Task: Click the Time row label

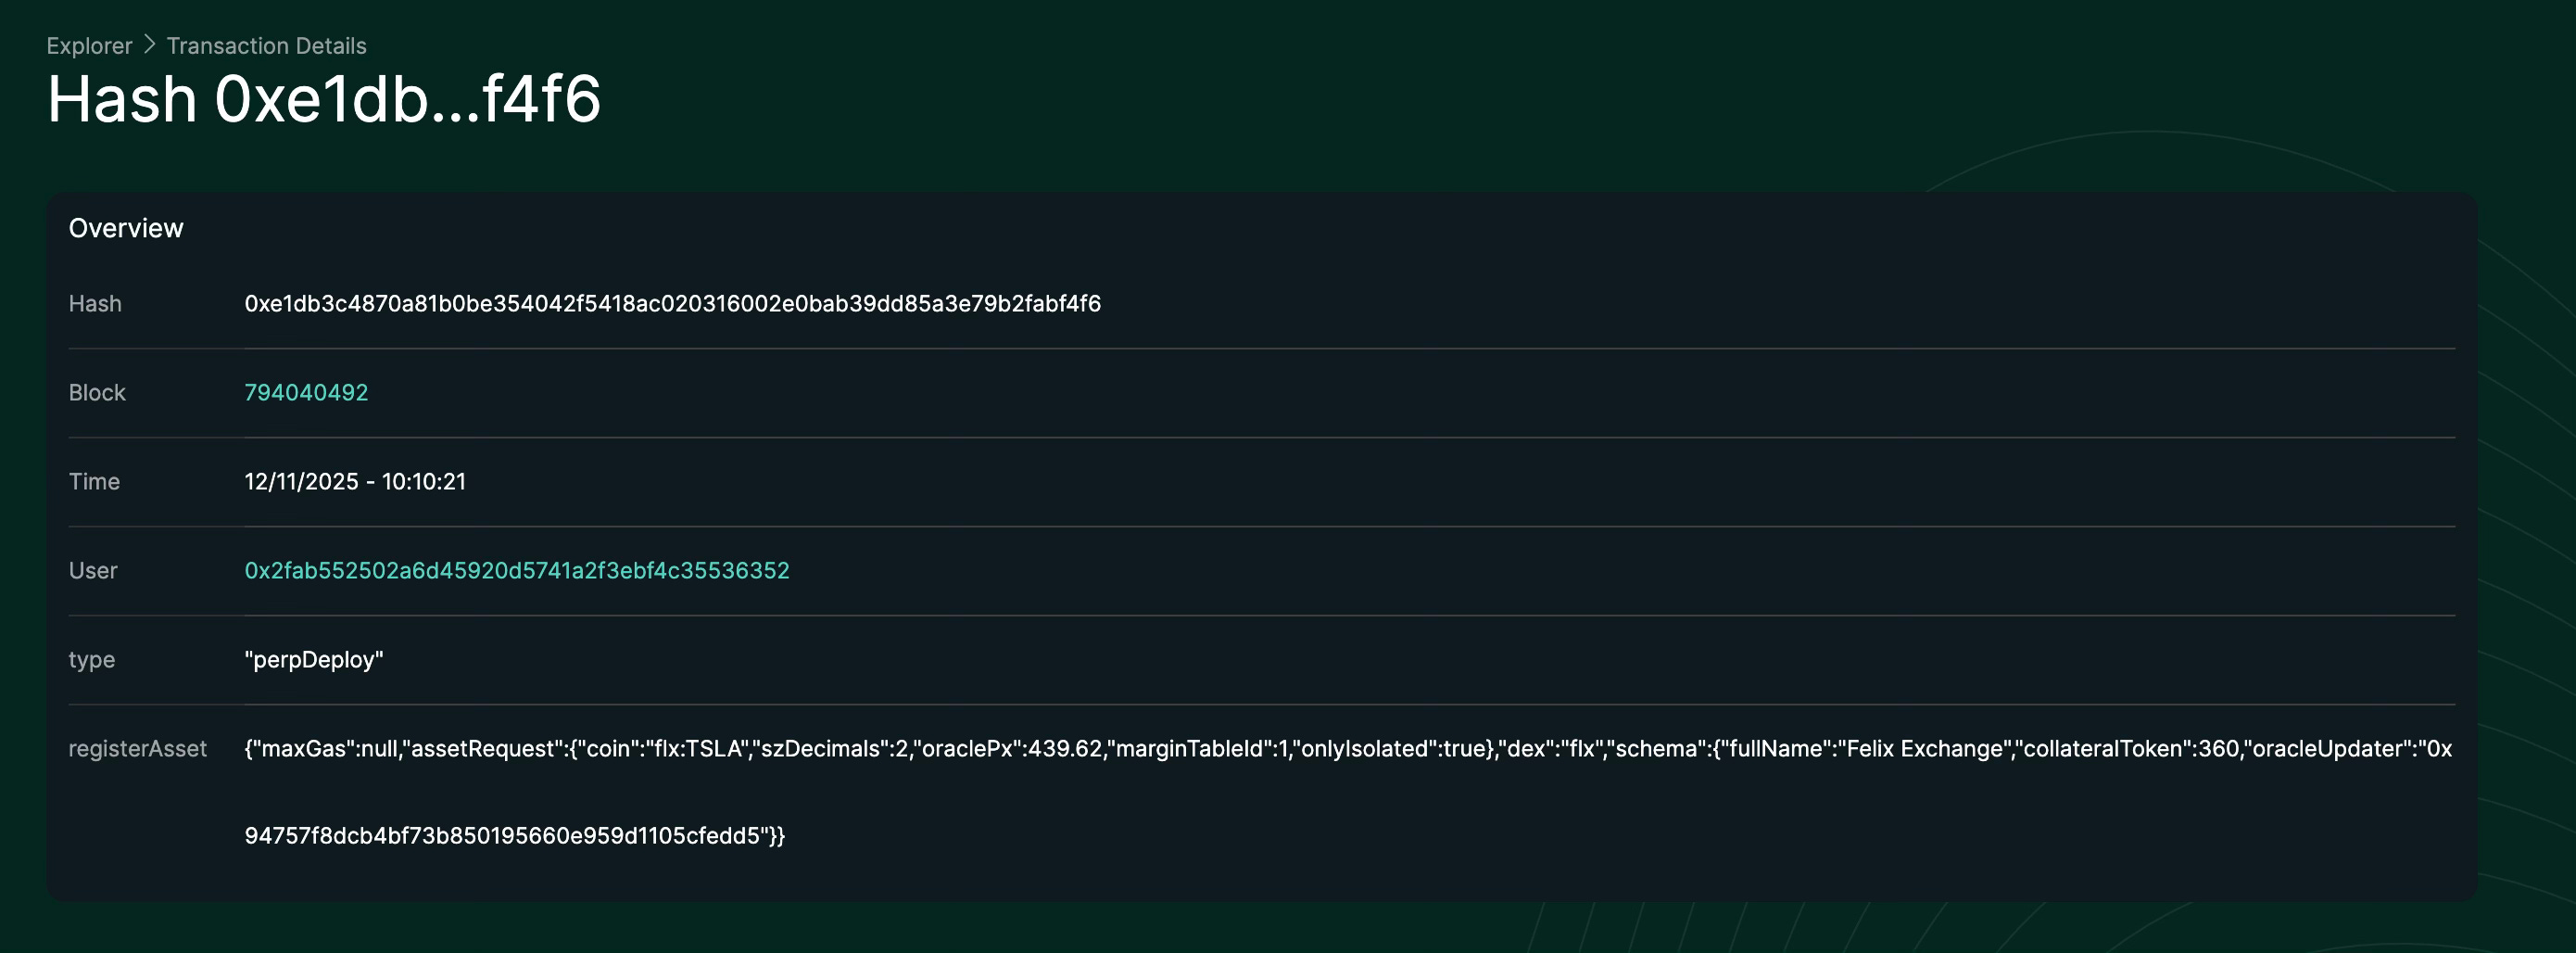Action: (94, 481)
